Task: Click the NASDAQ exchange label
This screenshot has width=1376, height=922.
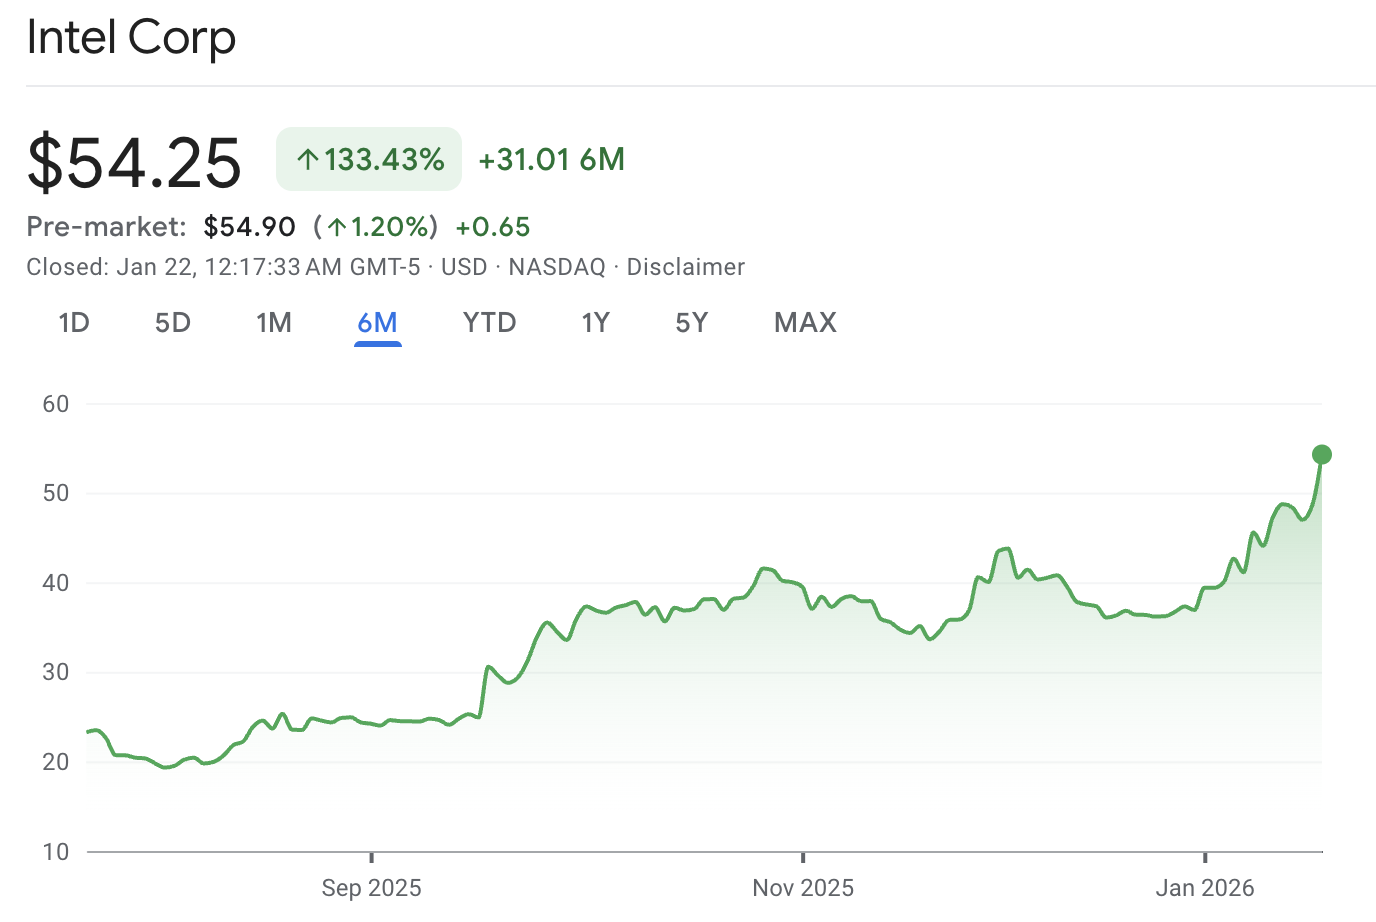Action: point(556,267)
